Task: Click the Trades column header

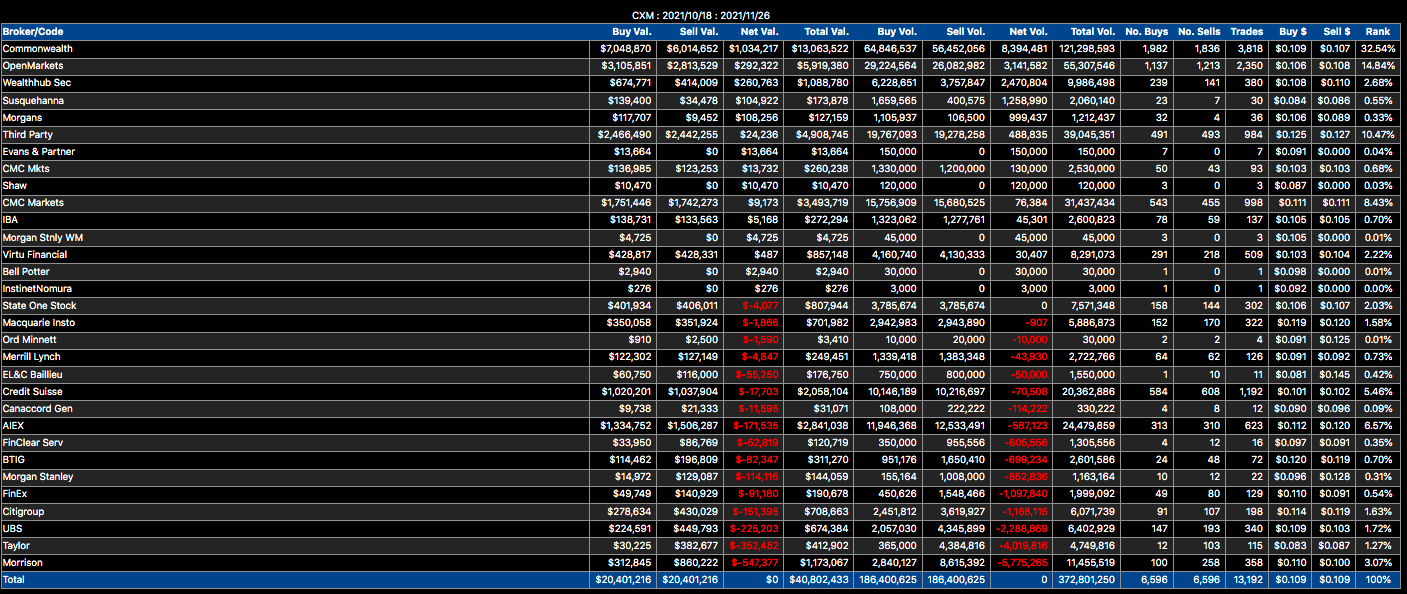Action: tap(1246, 32)
